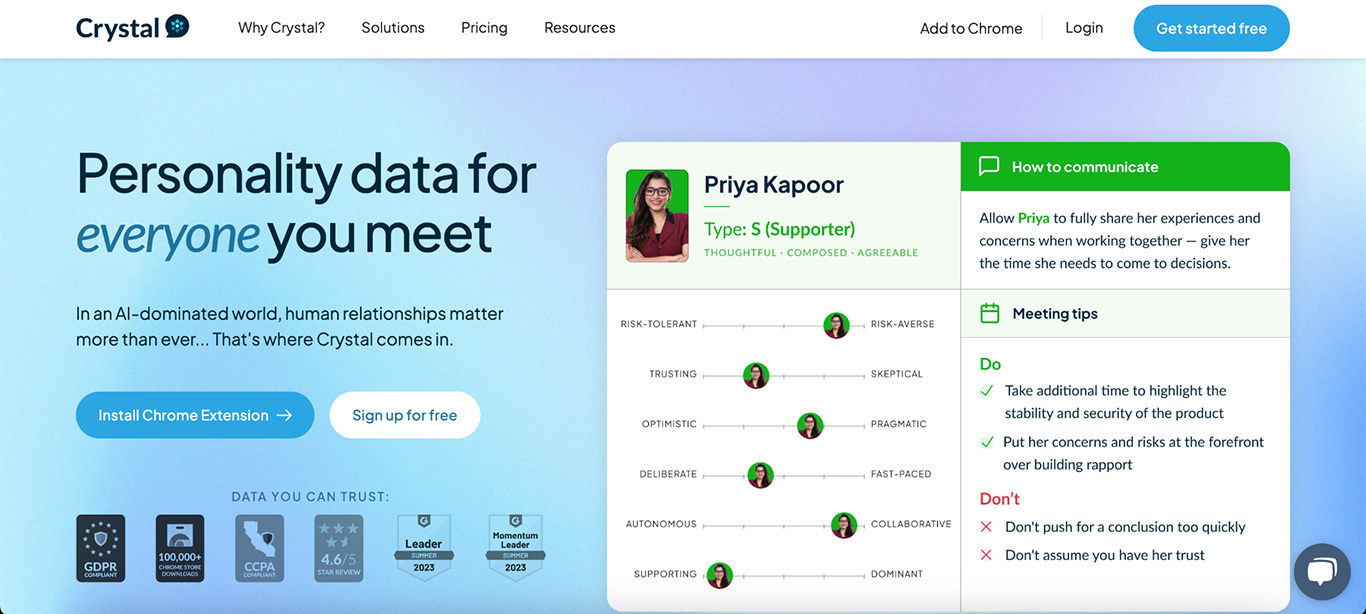The height and width of the screenshot is (614, 1366).
Task: Click 'DATA YOU CAN TRUST:' label
Action: point(311,496)
